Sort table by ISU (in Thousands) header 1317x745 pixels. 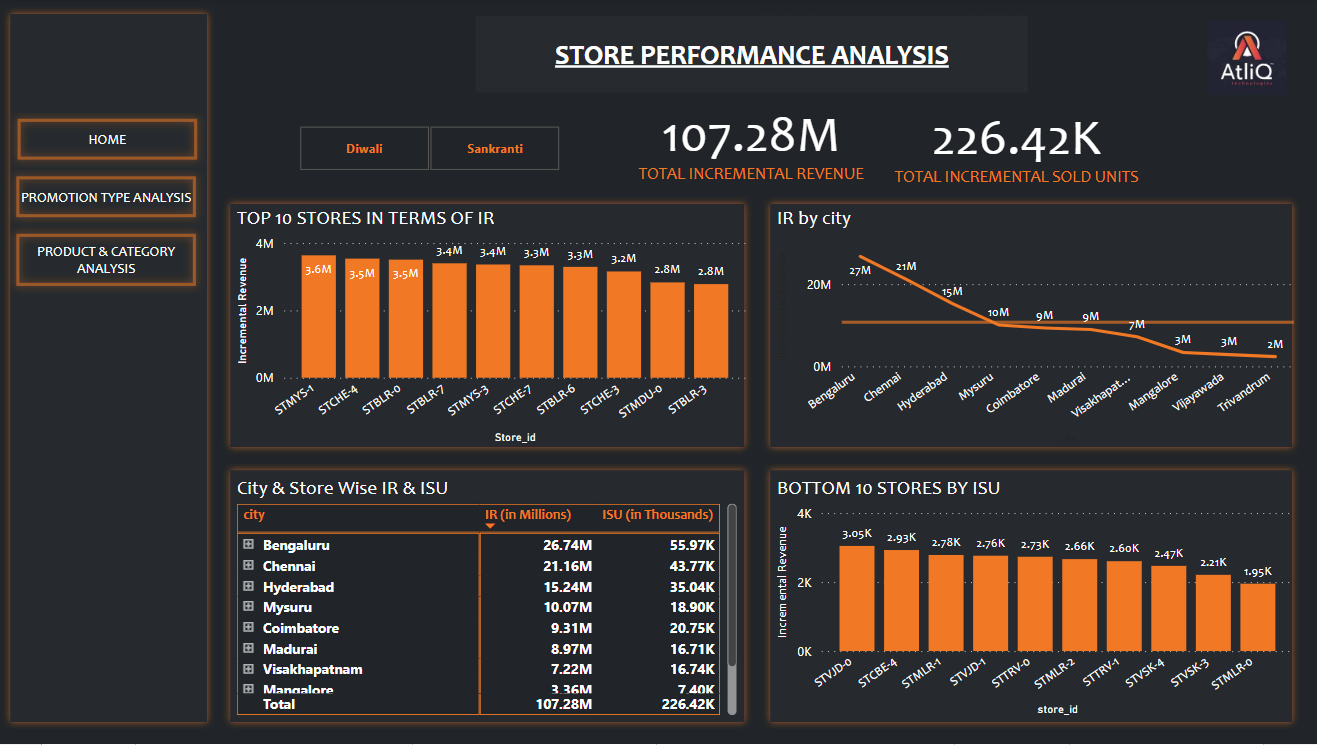click(657, 515)
